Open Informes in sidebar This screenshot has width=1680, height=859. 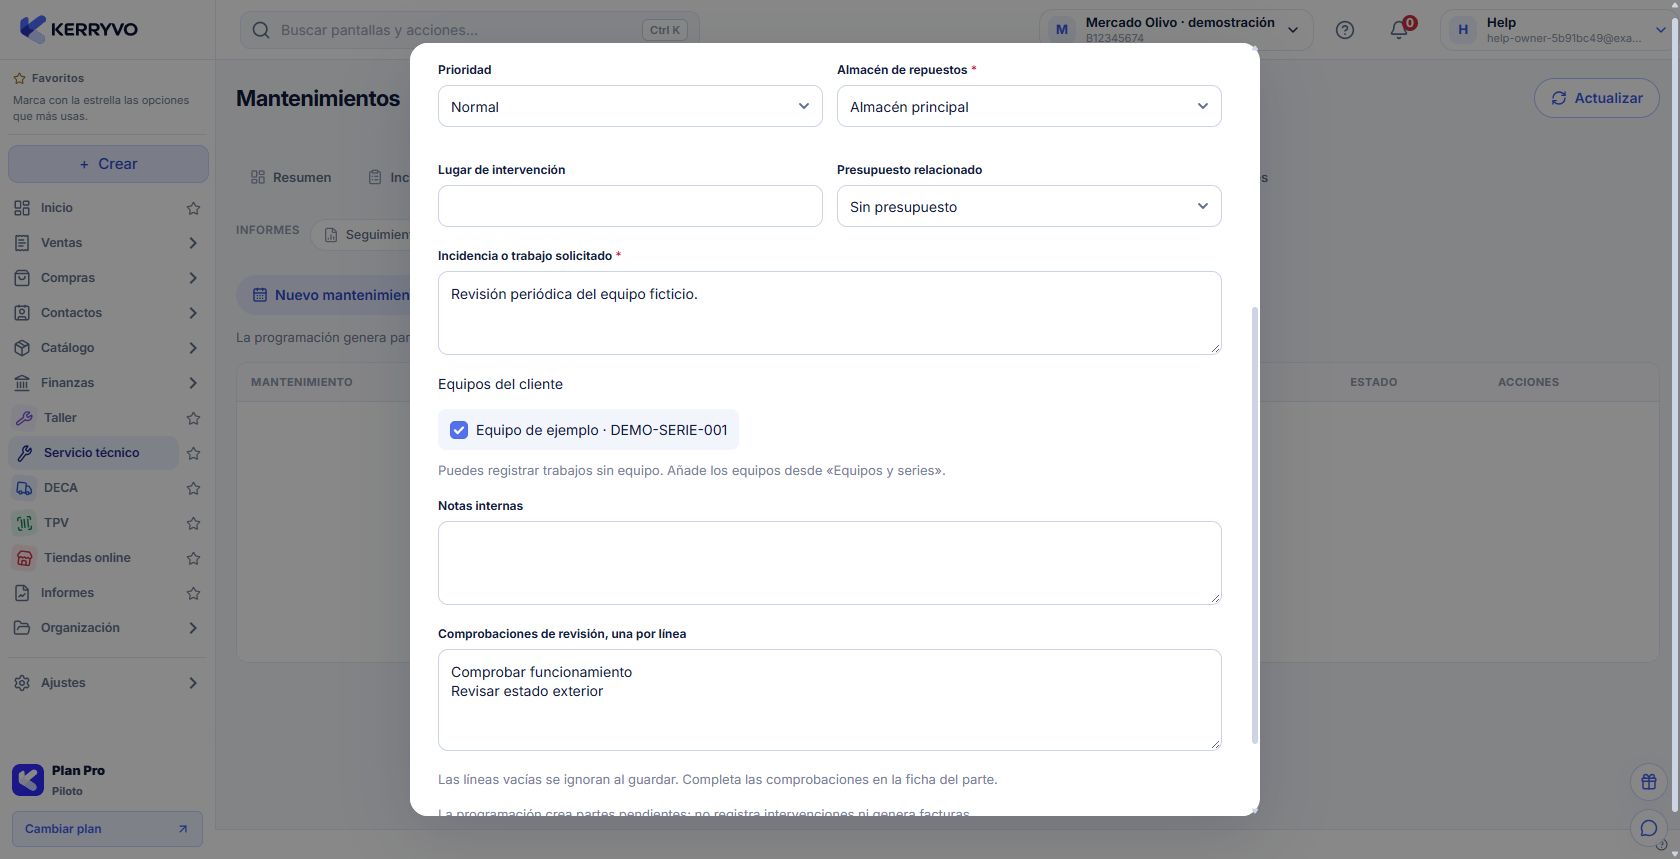(94, 593)
